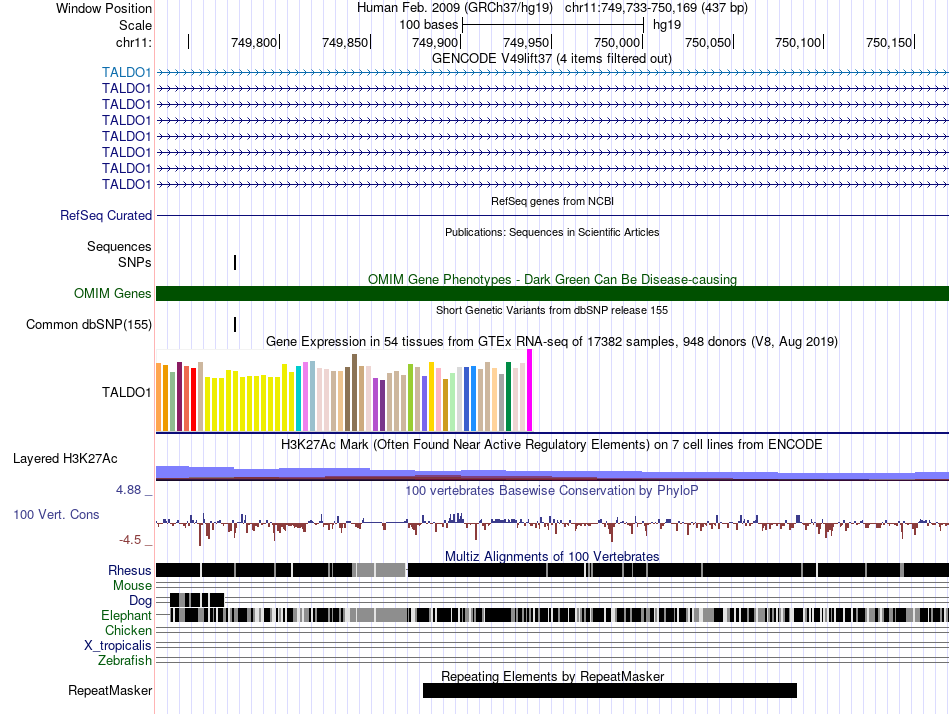Click the 100 Vert. Cons track label
950x714 pixels.
click(x=56, y=514)
